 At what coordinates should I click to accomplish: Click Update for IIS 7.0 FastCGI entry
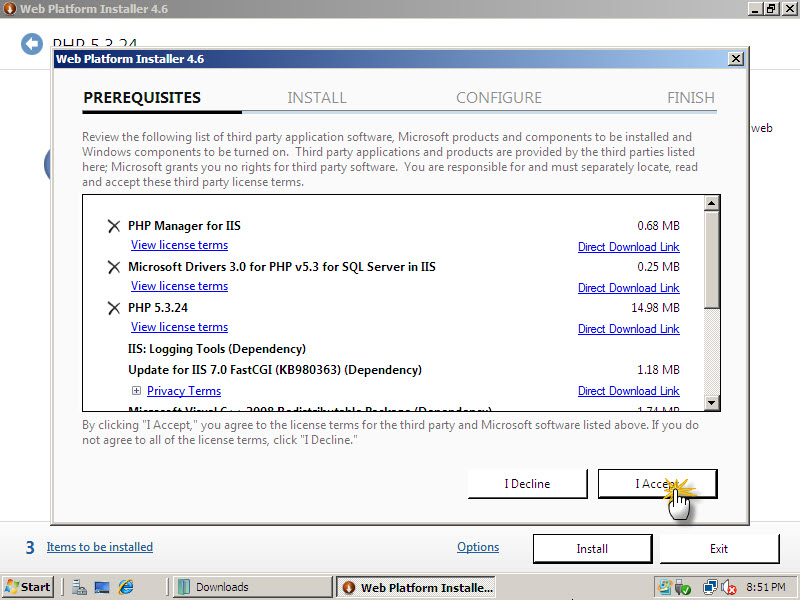coord(275,370)
